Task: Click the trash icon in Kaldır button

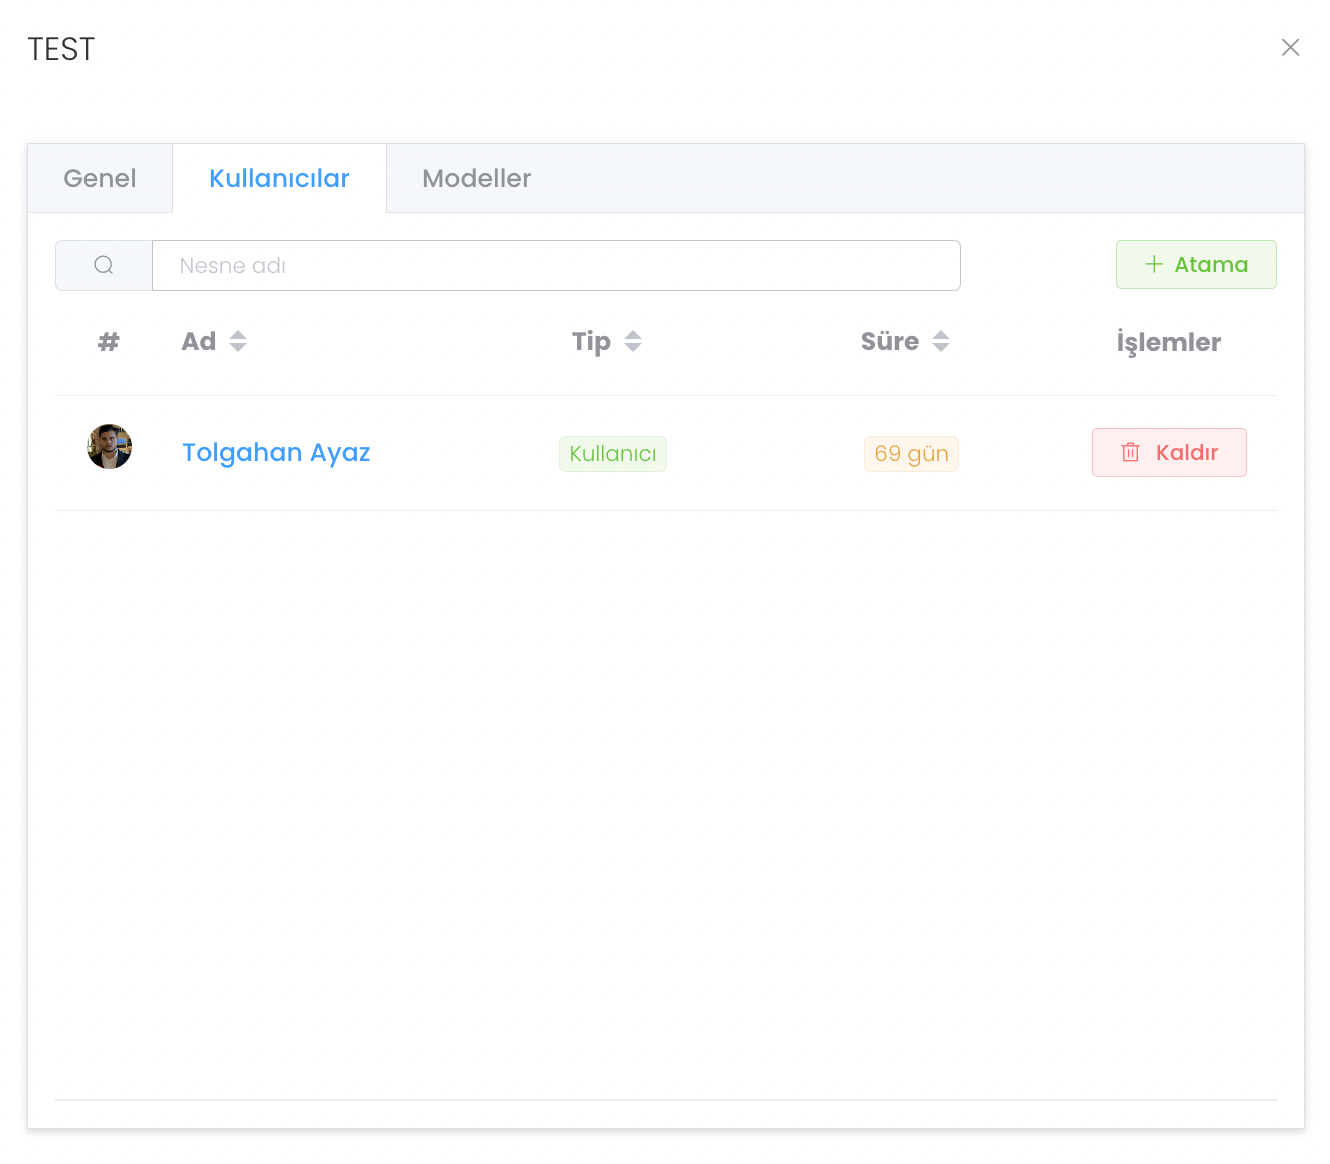Action: pos(1131,452)
